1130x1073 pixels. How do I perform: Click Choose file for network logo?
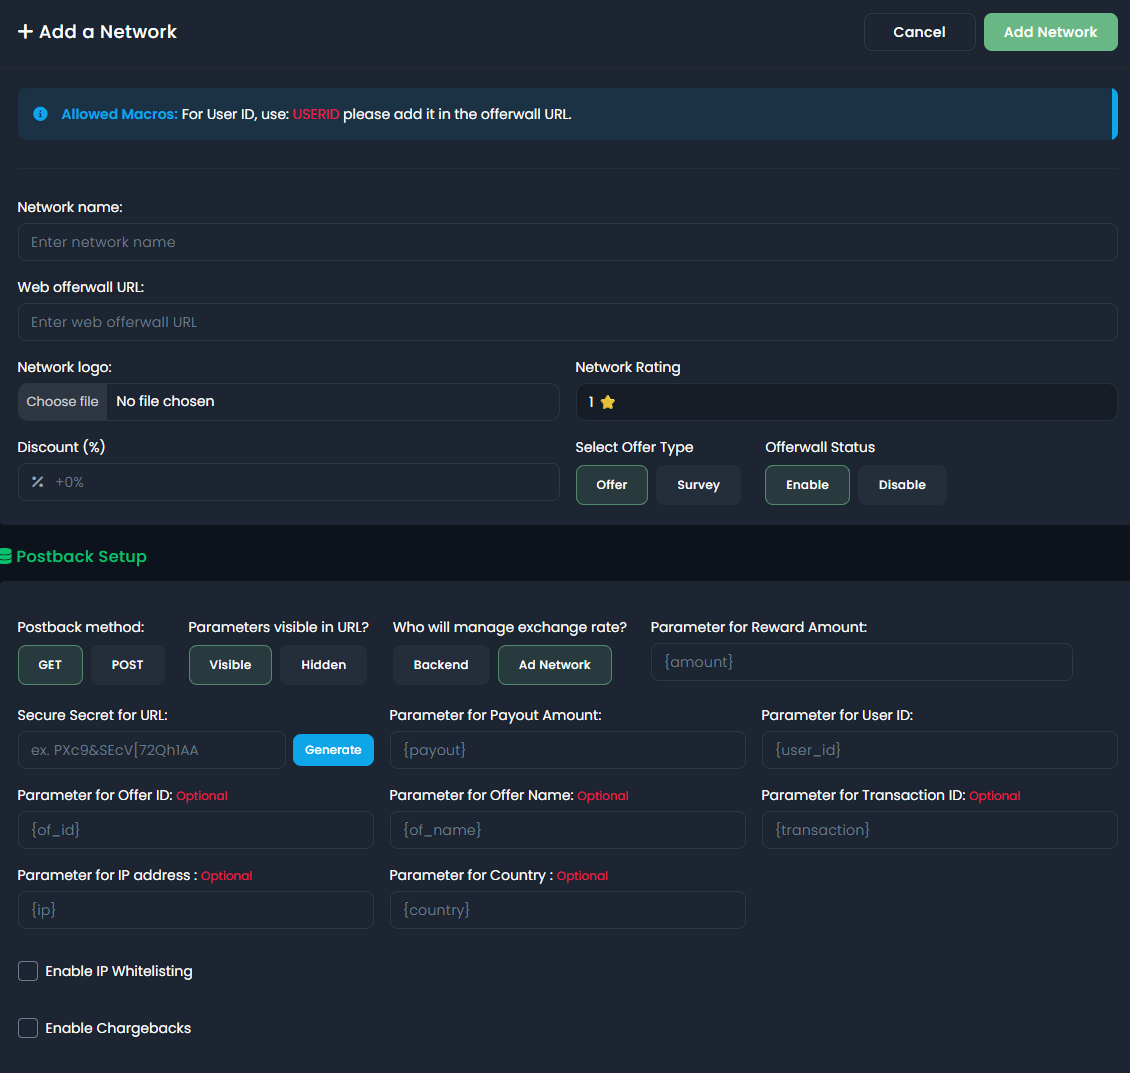(x=63, y=402)
